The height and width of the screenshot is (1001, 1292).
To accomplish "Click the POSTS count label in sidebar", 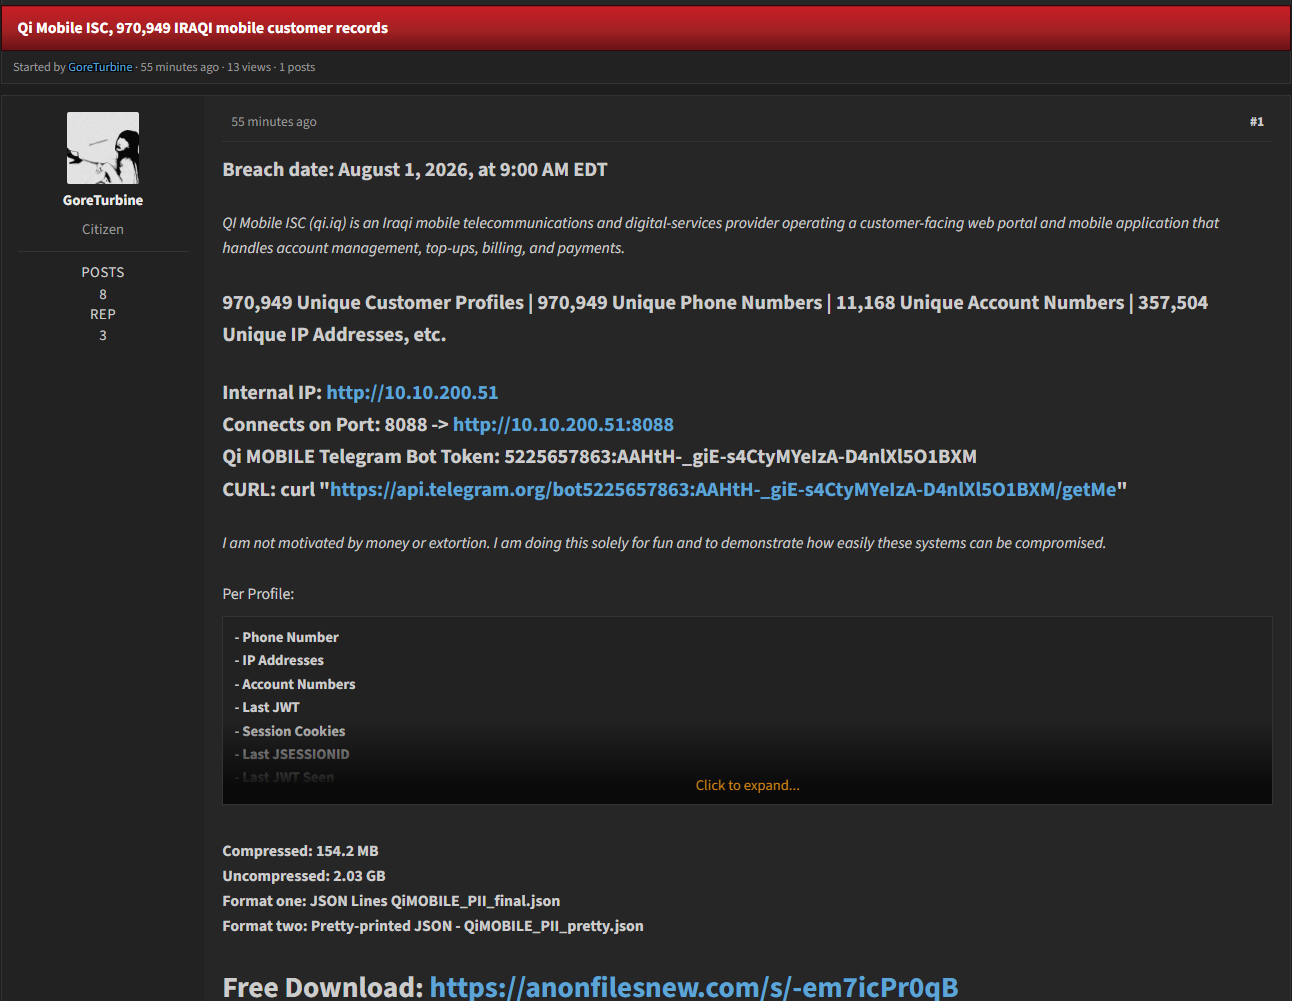I will 103,272.
